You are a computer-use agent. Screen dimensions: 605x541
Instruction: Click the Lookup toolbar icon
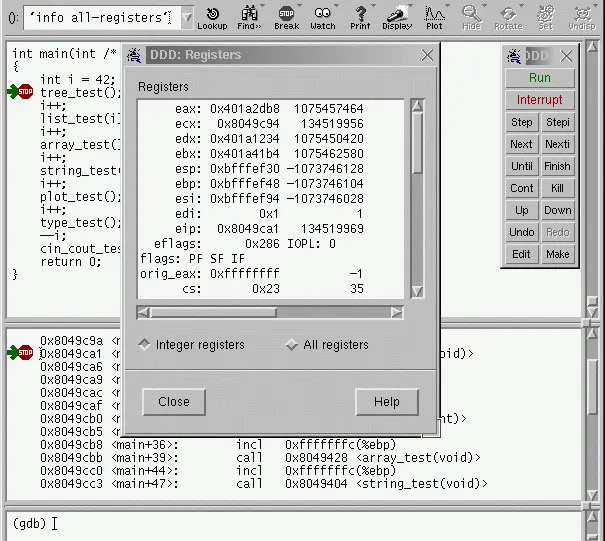(212, 17)
